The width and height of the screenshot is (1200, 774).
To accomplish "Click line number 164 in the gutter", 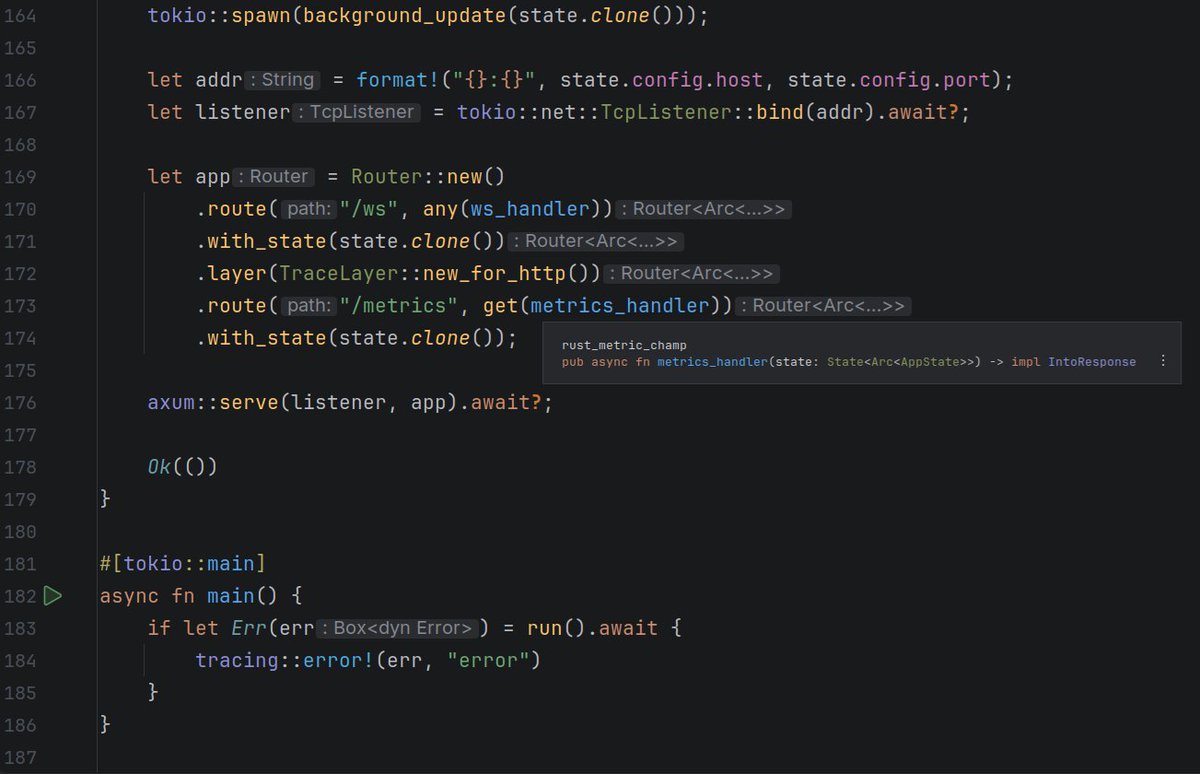I will tap(20, 16).
